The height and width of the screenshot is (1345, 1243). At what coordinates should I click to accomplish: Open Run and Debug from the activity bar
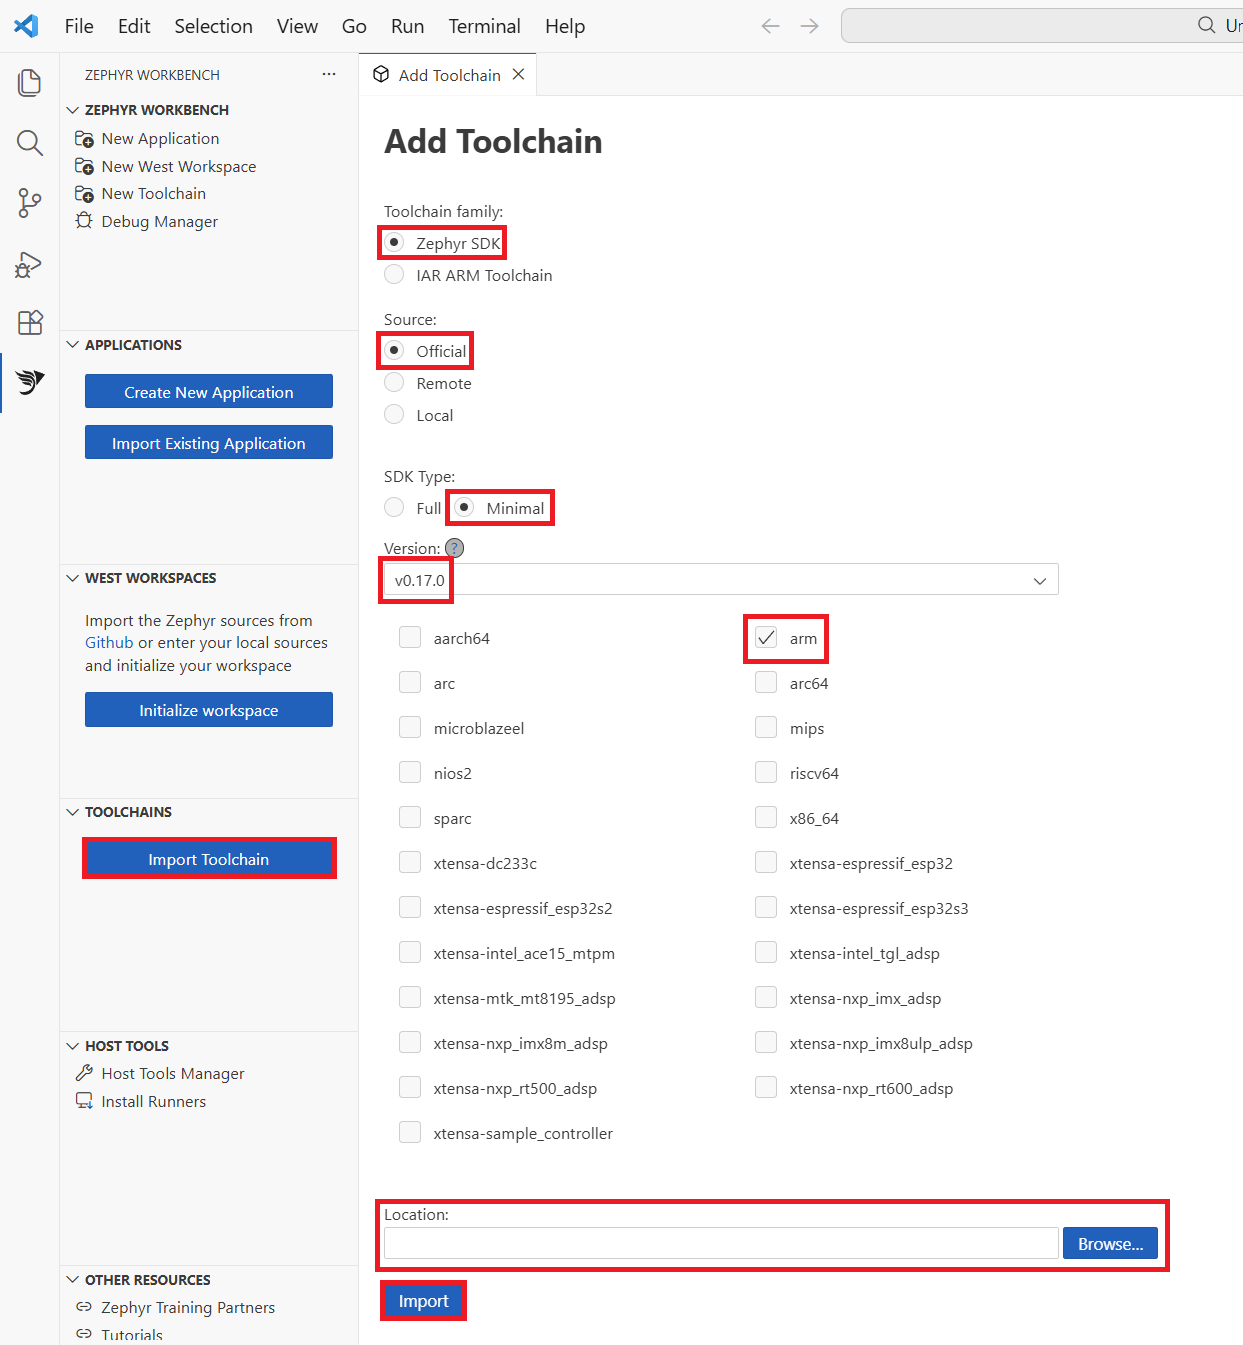(x=29, y=263)
